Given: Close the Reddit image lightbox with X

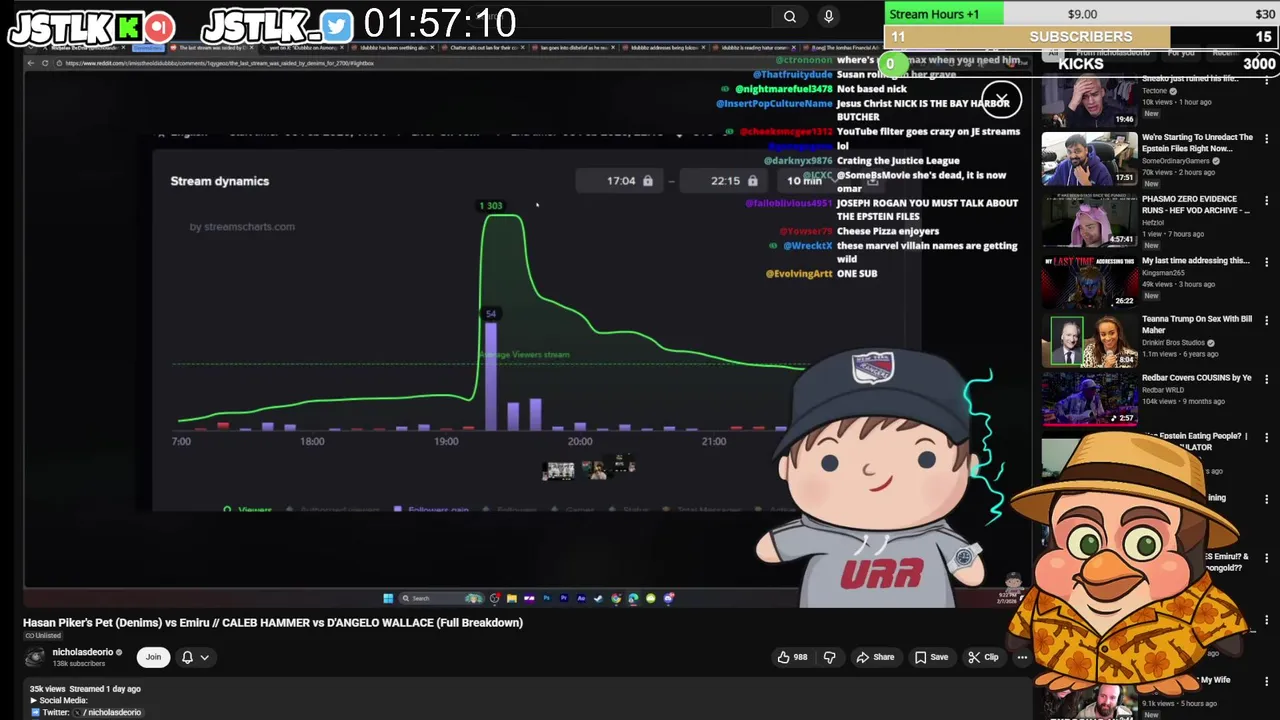Looking at the screenshot, I should [x=1001, y=99].
